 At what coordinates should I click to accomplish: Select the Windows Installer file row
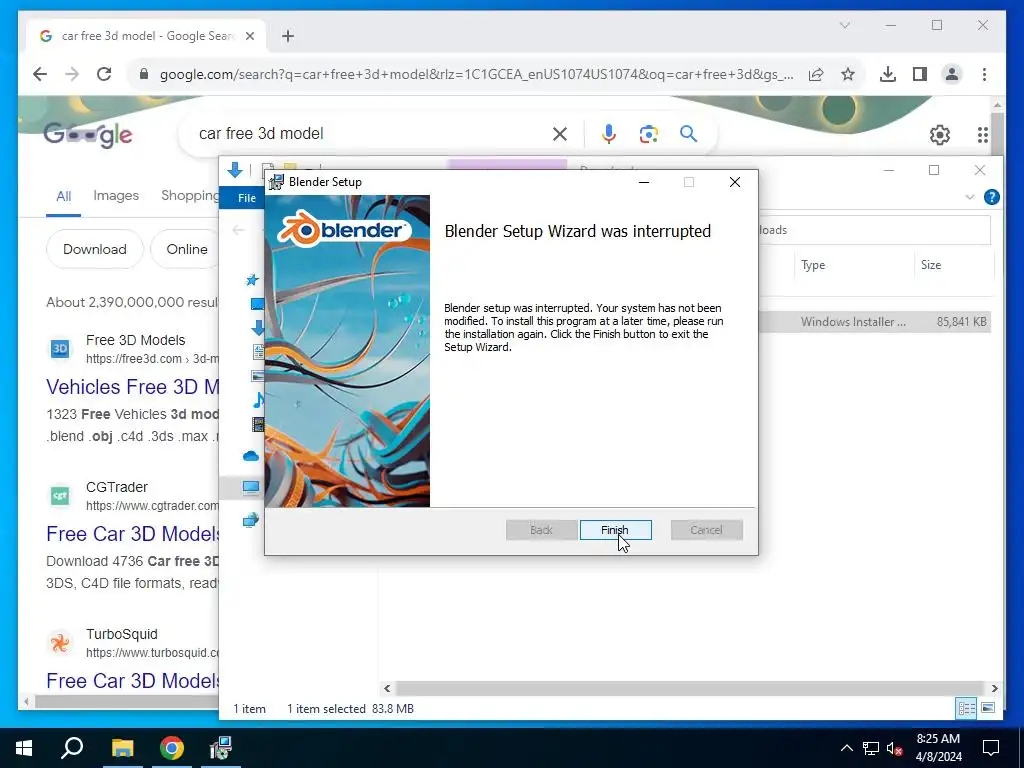[874, 321]
